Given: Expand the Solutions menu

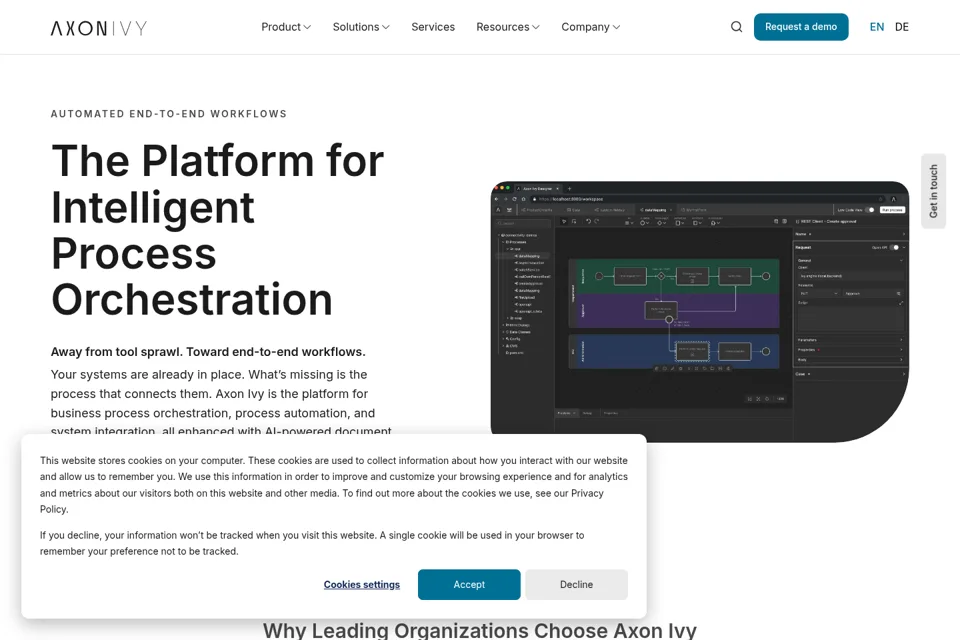Looking at the screenshot, I should pyautogui.click(x=361, y=27).
